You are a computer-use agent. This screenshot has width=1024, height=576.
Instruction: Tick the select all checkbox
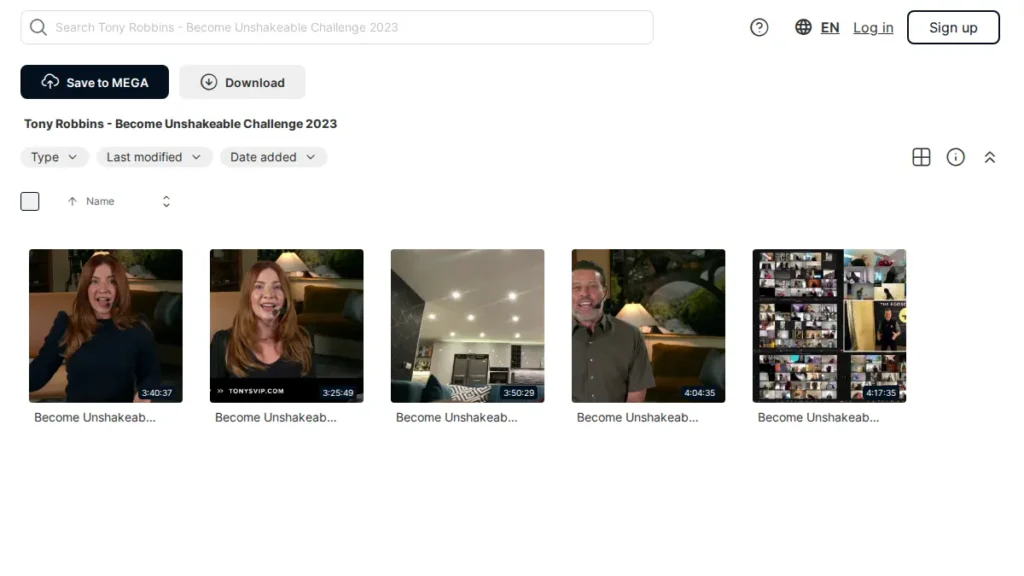point(30,201)
